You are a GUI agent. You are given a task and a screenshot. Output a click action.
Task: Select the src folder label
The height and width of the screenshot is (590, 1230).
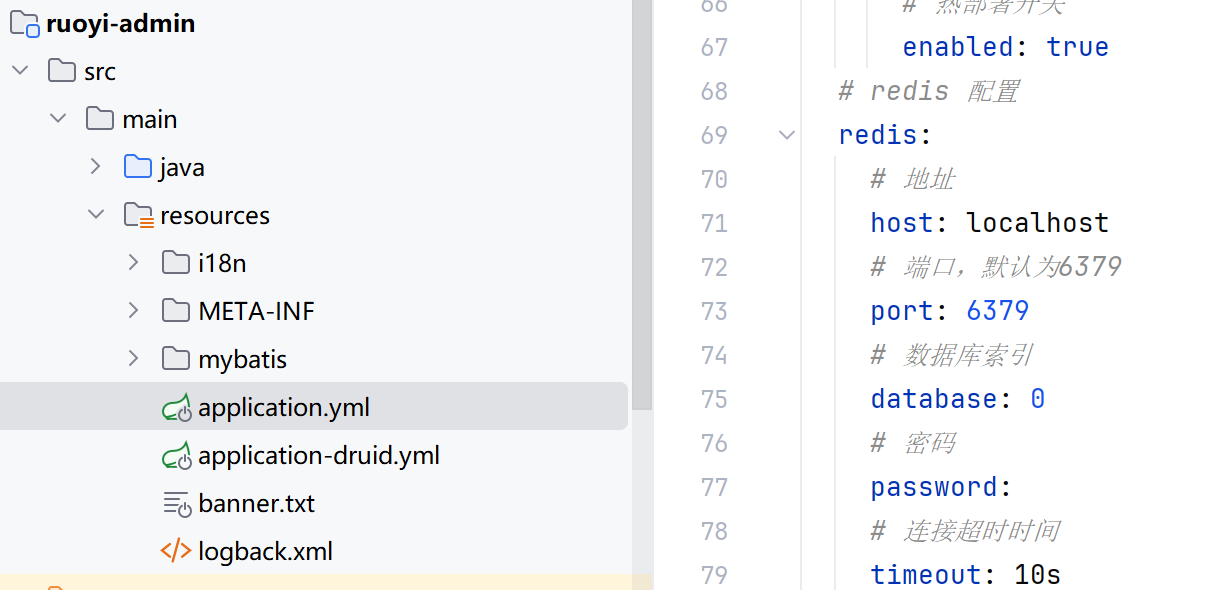click(100, 72)
